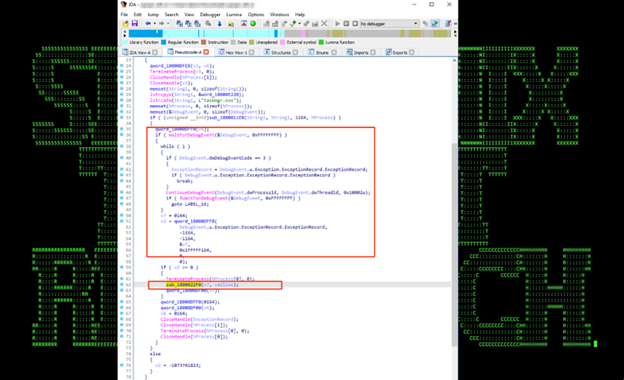Viewport: 624px width, 380px height.
Task: Start process with the play triangle icon
Action: (x=337, y=23)
